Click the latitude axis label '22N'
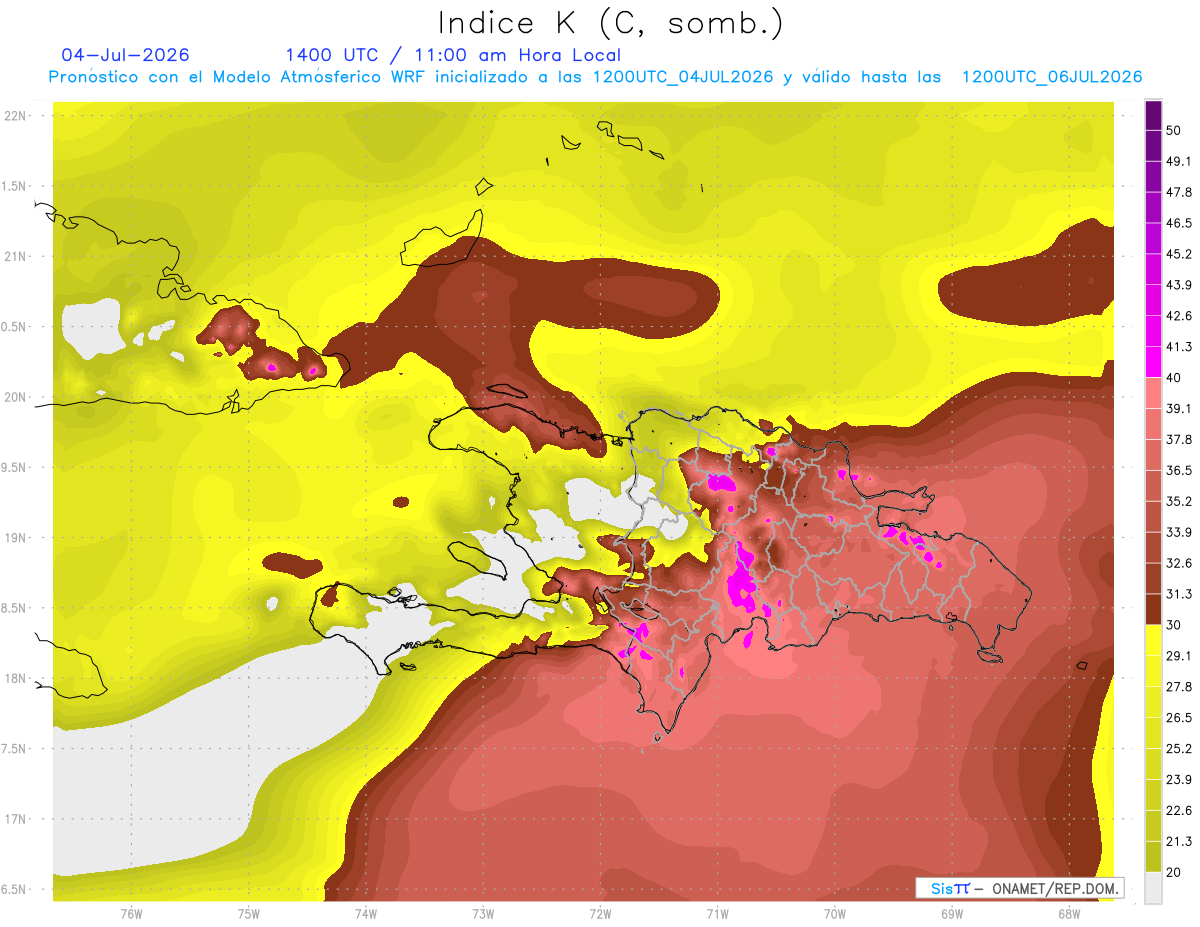This screenshot has width=1200, height=927. 17,116
